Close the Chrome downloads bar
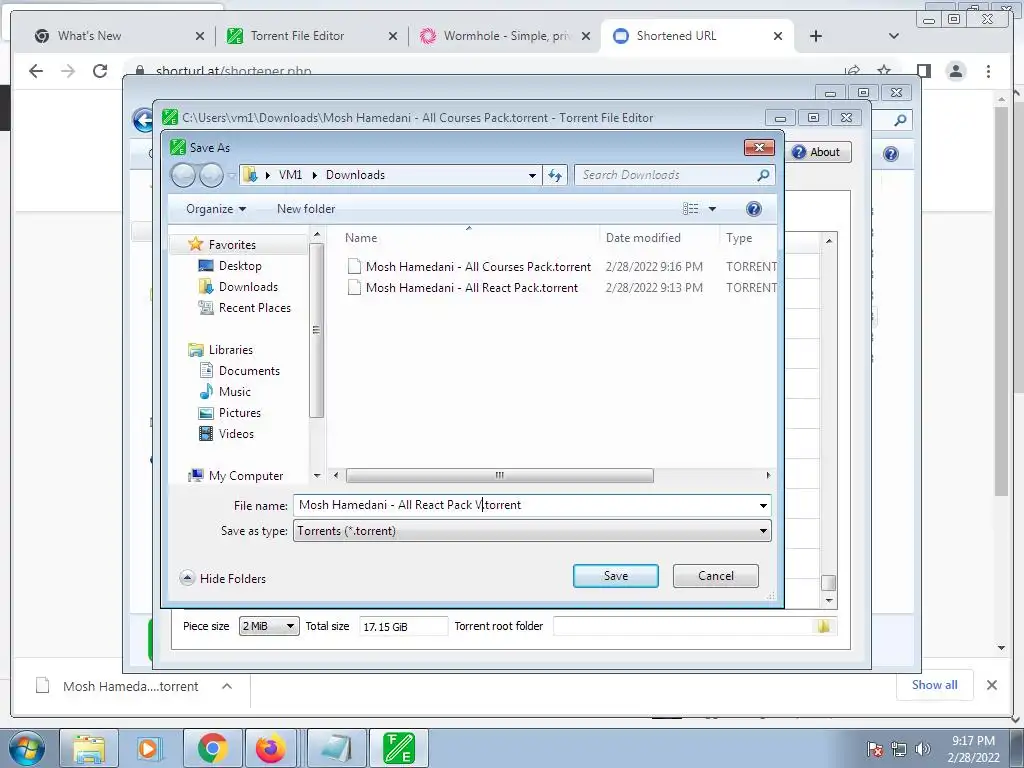Screen dimensions: 1024x768 pos(991,685)
